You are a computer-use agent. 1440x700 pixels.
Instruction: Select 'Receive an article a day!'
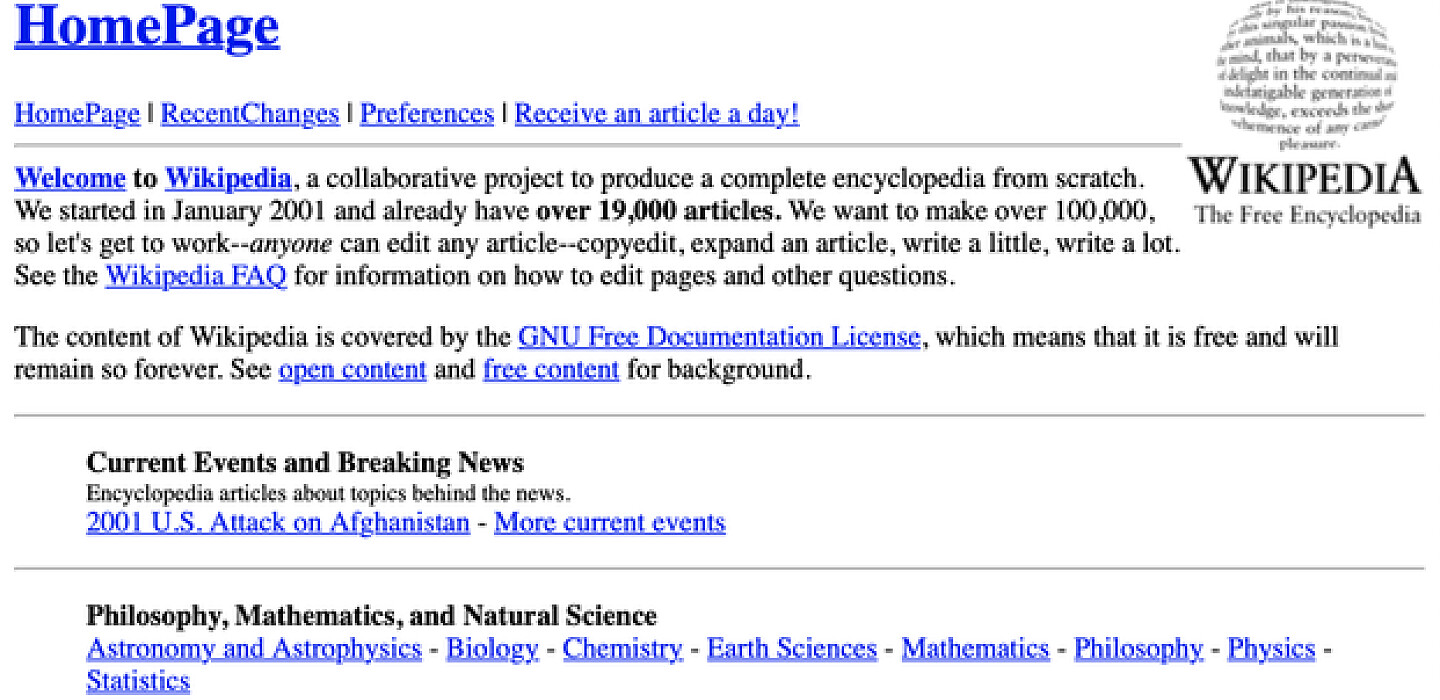point(657,114)
